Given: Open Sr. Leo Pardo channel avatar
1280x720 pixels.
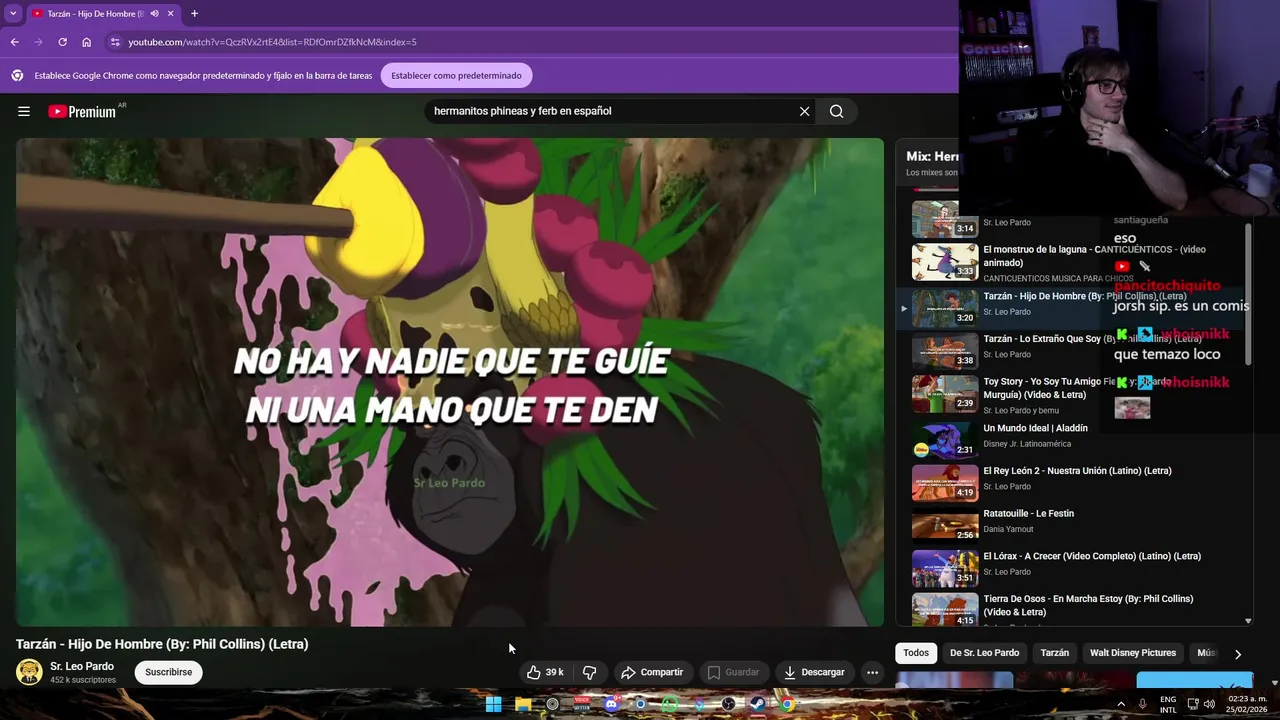Looking at the screenshot, I should click(x=29, y=672).
